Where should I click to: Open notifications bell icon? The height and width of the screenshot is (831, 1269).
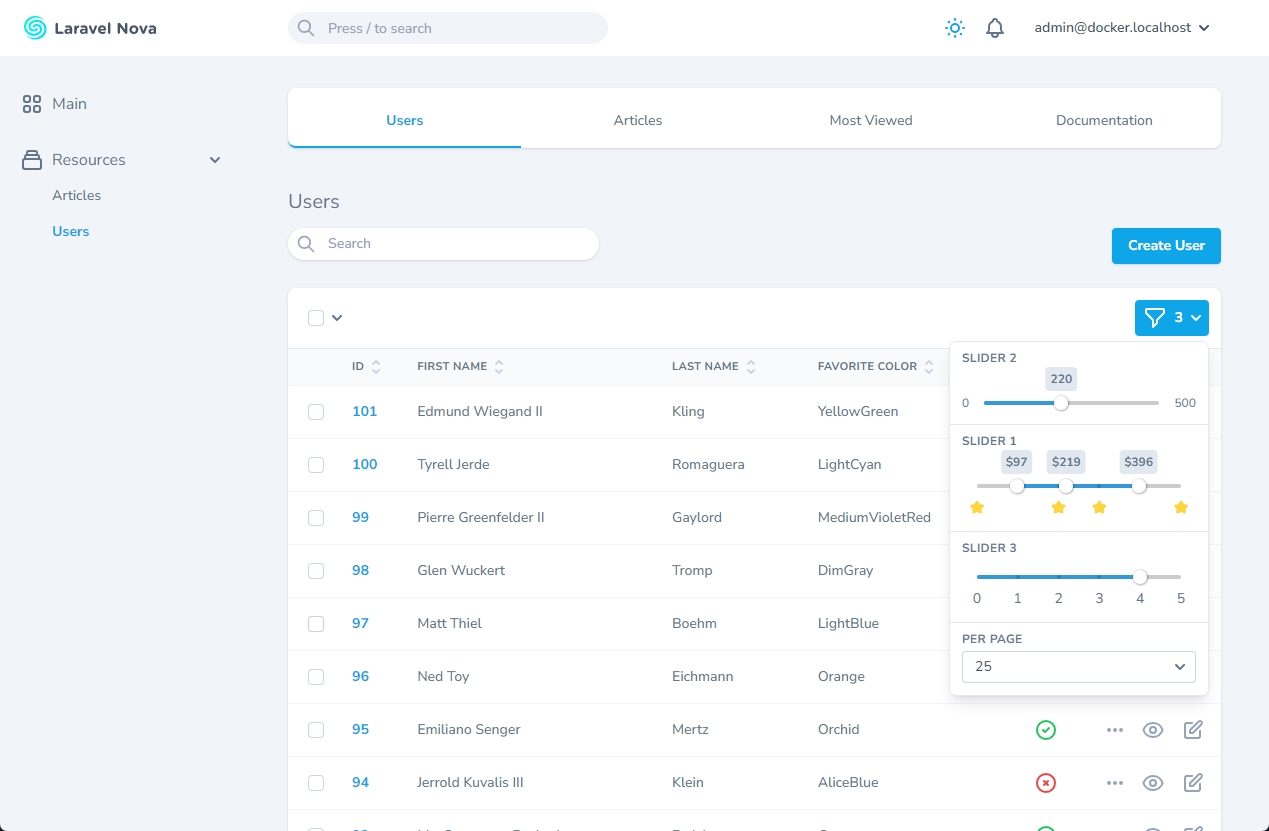coord(995,28)
